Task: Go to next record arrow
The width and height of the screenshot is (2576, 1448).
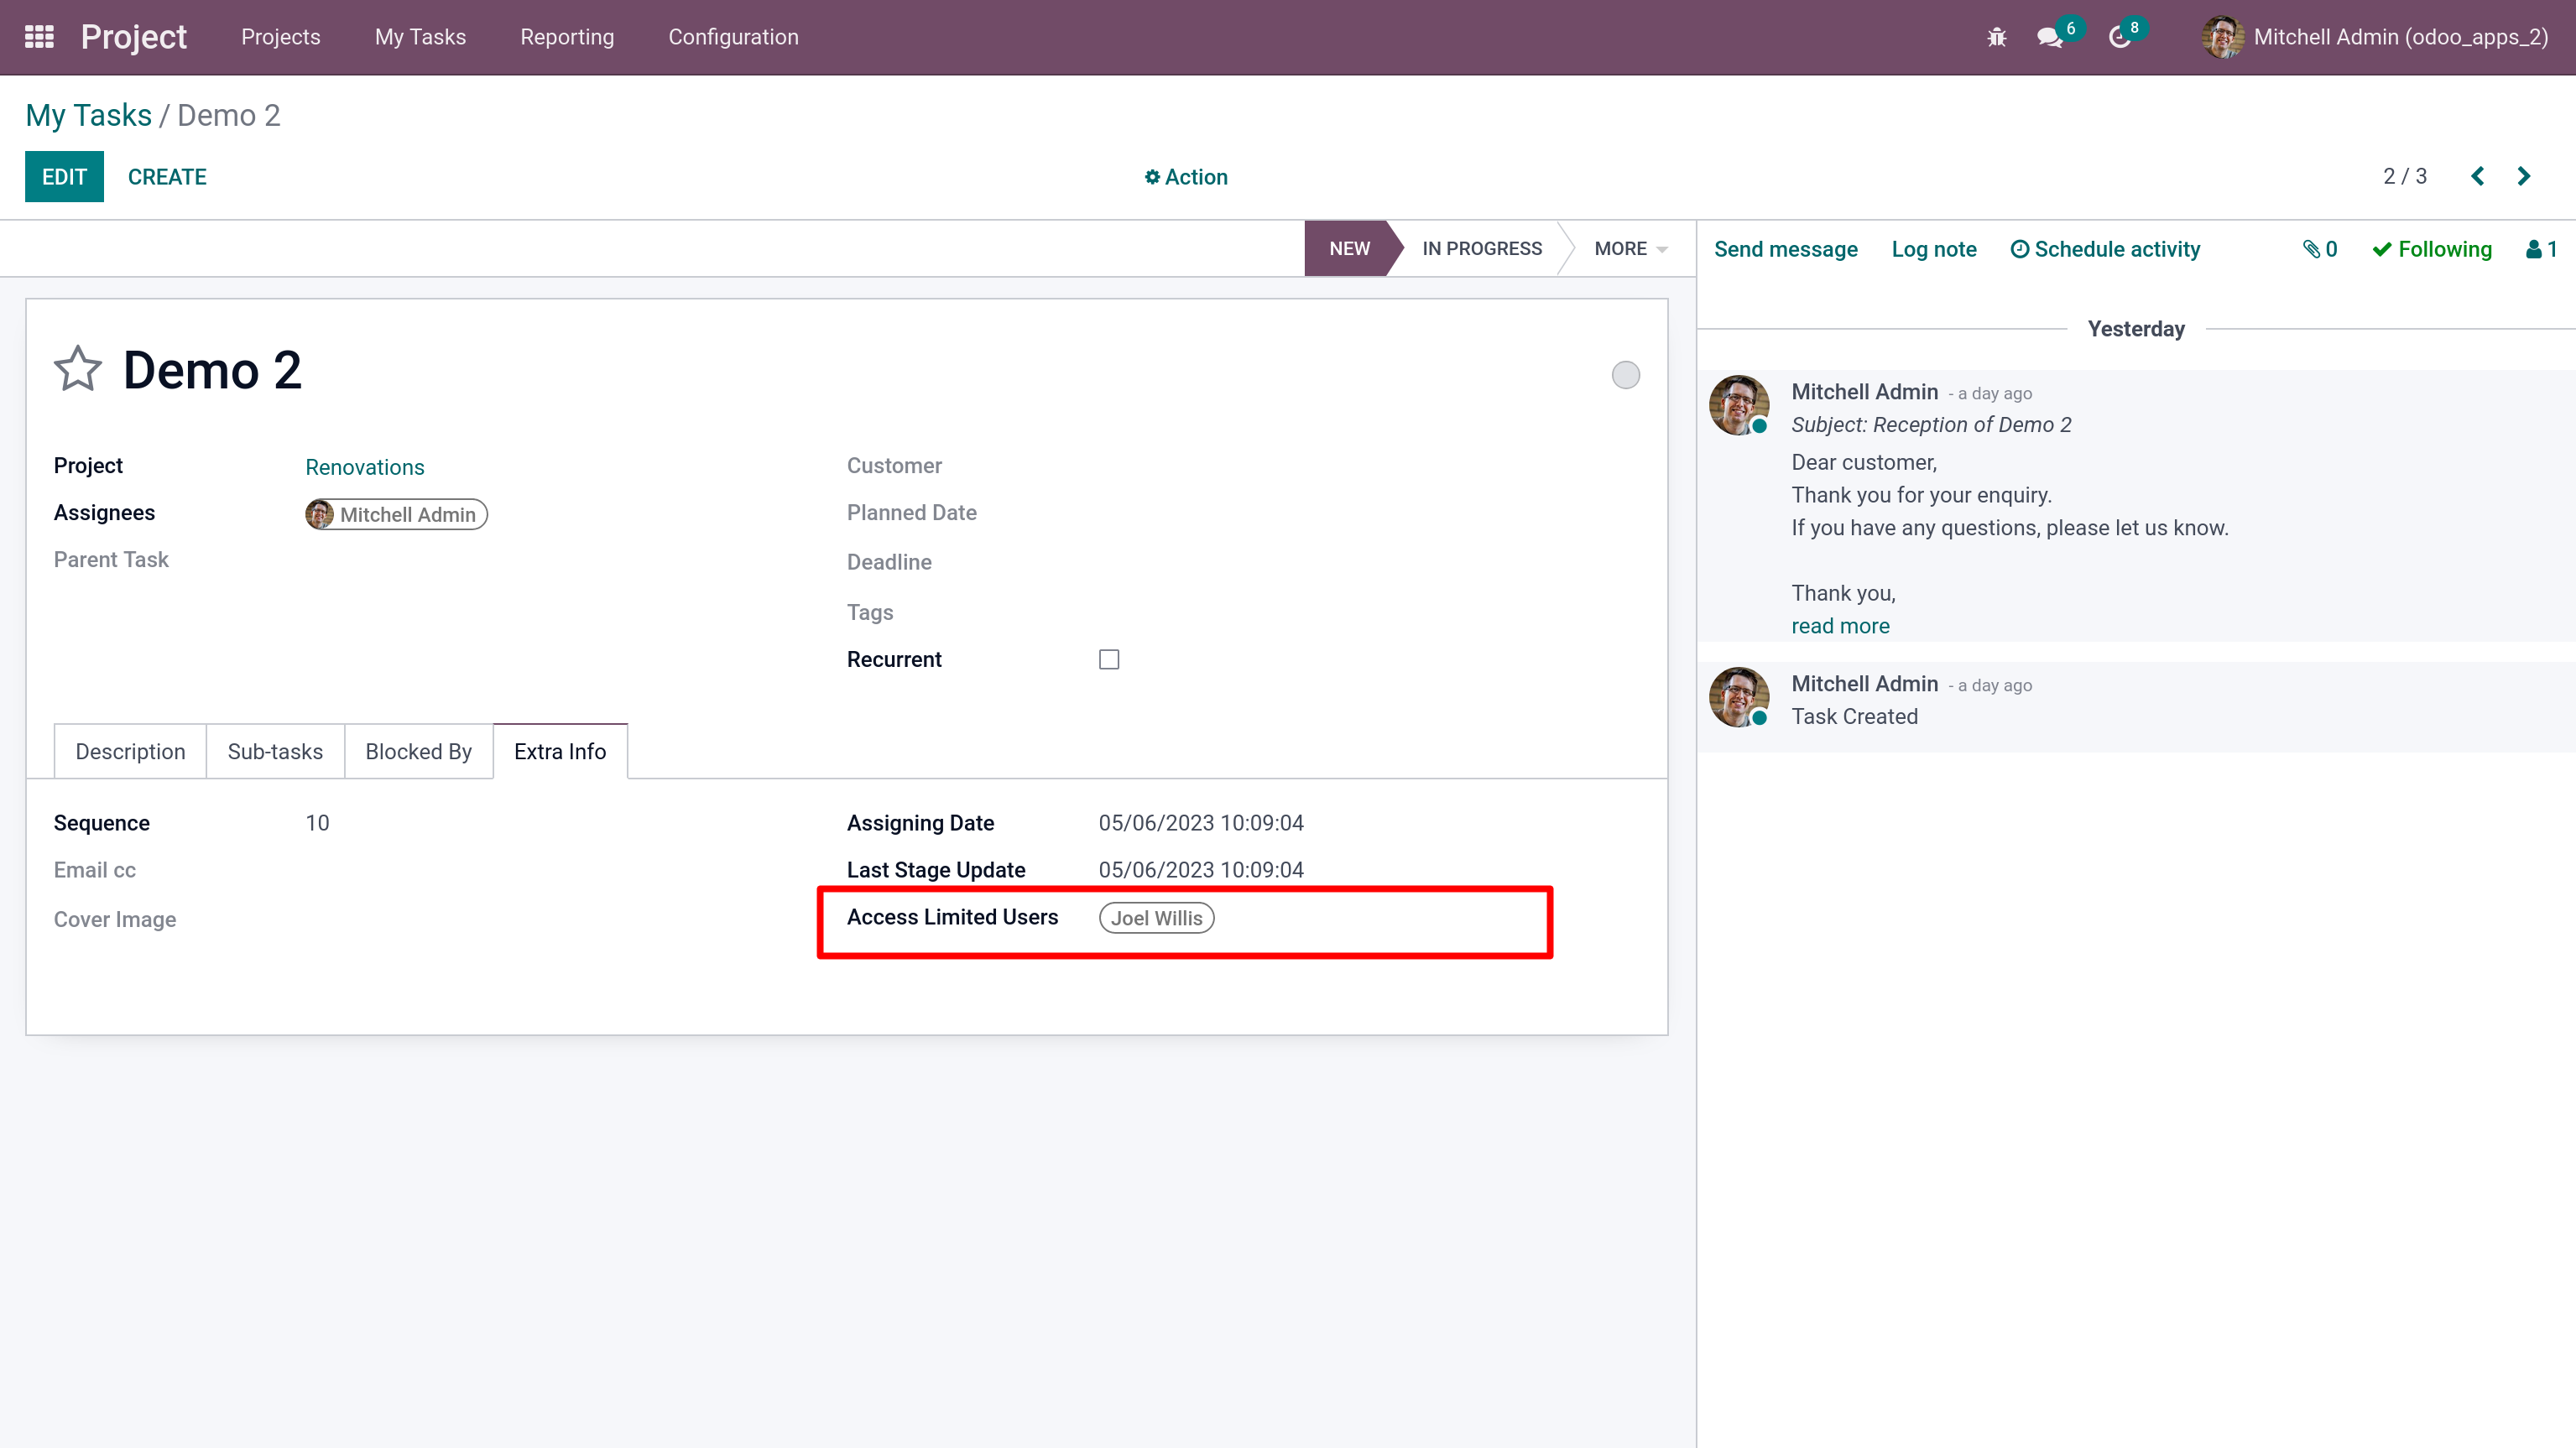Action: coord(2523,177)
